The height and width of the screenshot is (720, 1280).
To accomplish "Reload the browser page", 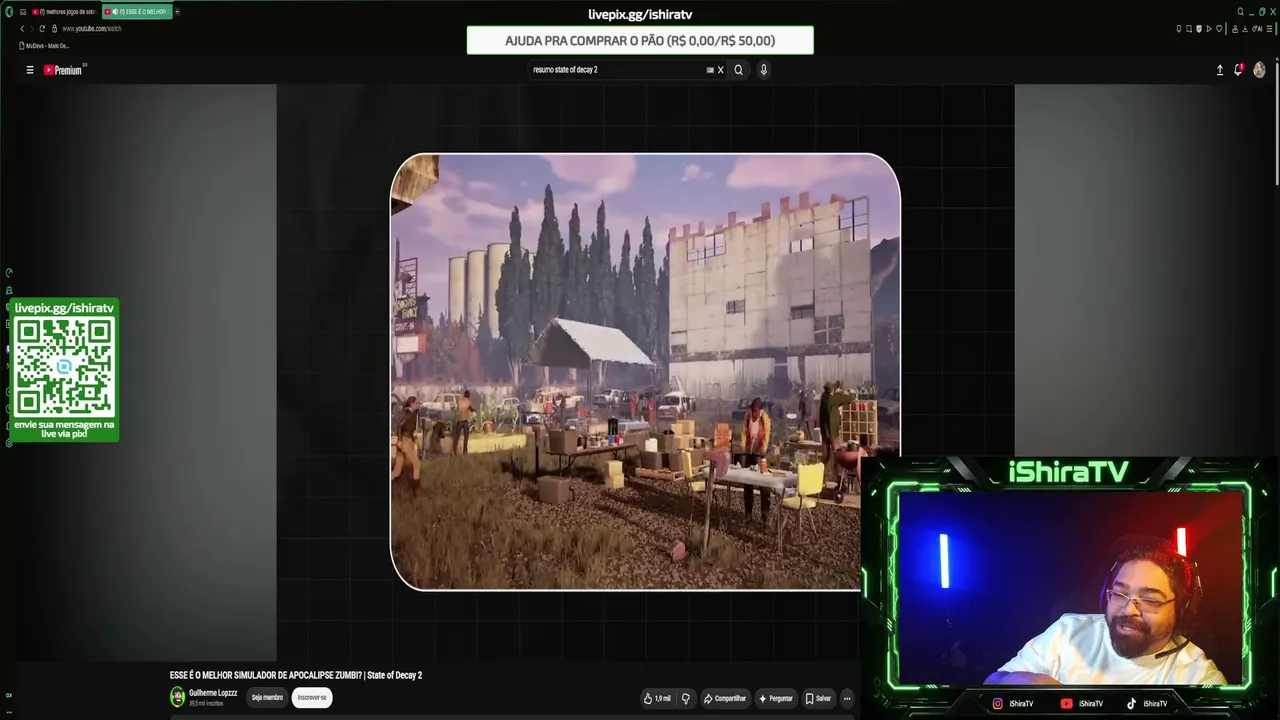I will pyautogui.click(x=41, y=29).
